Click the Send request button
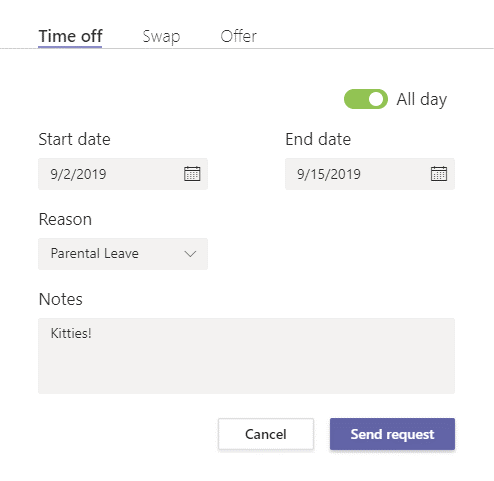The width and height of the screenshot is (494, 481). click(x=392, y=434)
